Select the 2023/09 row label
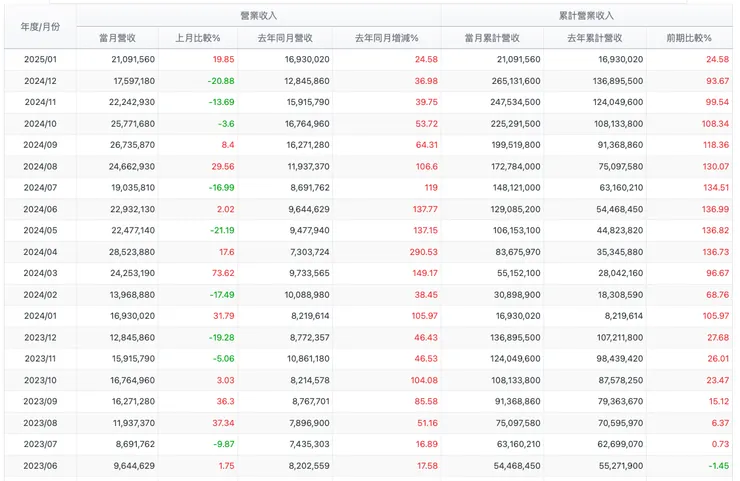 pos(40,401)
